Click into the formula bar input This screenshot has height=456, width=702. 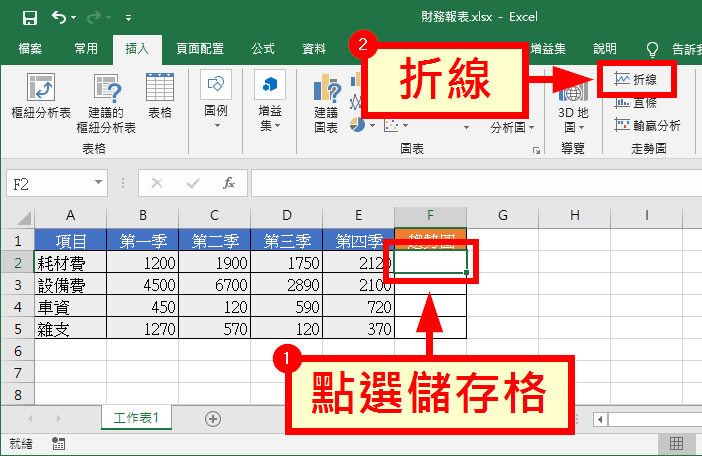(476, 183)
